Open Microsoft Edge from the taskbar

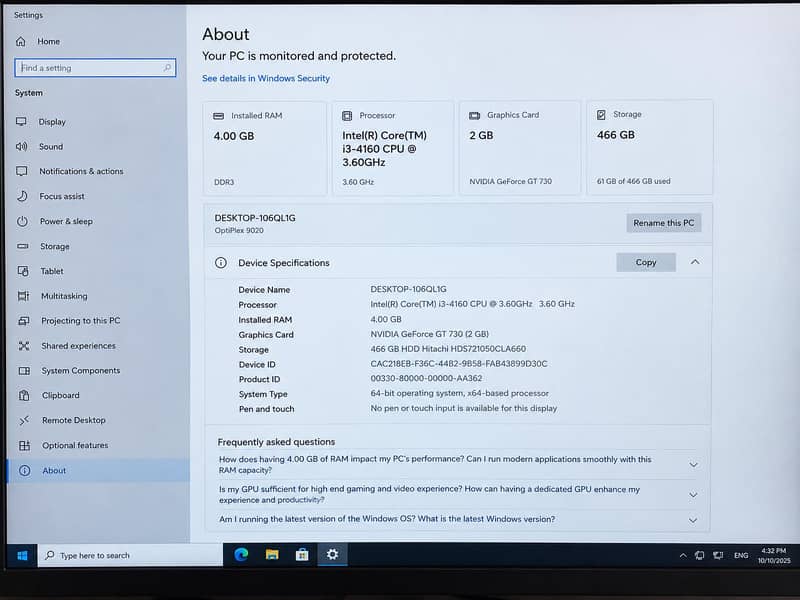tap(241, 555)
